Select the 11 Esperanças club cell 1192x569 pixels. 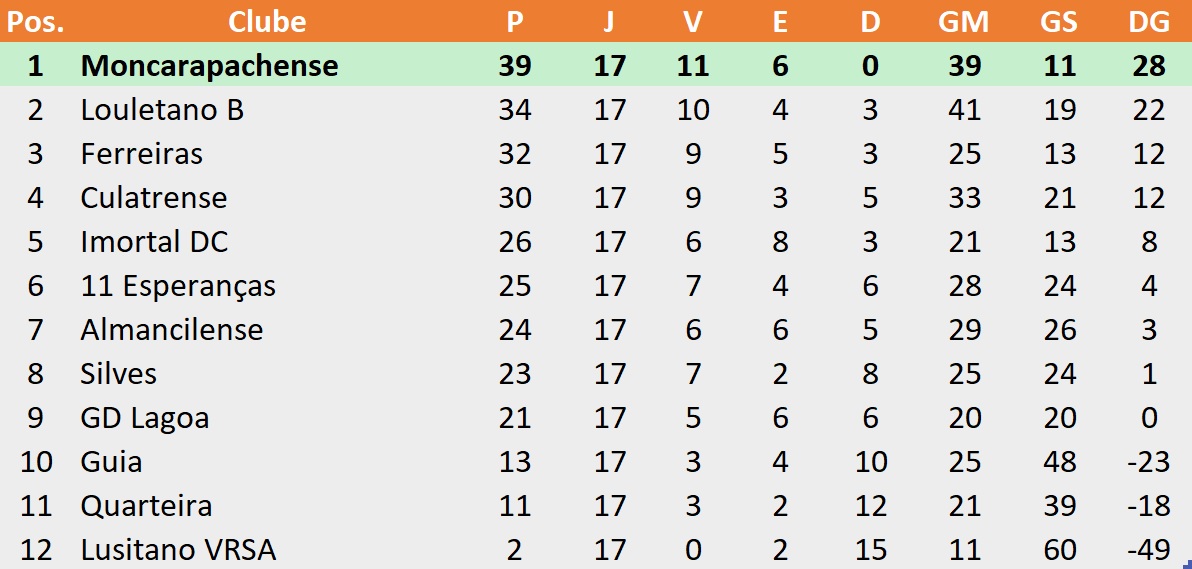click(178, 286)
